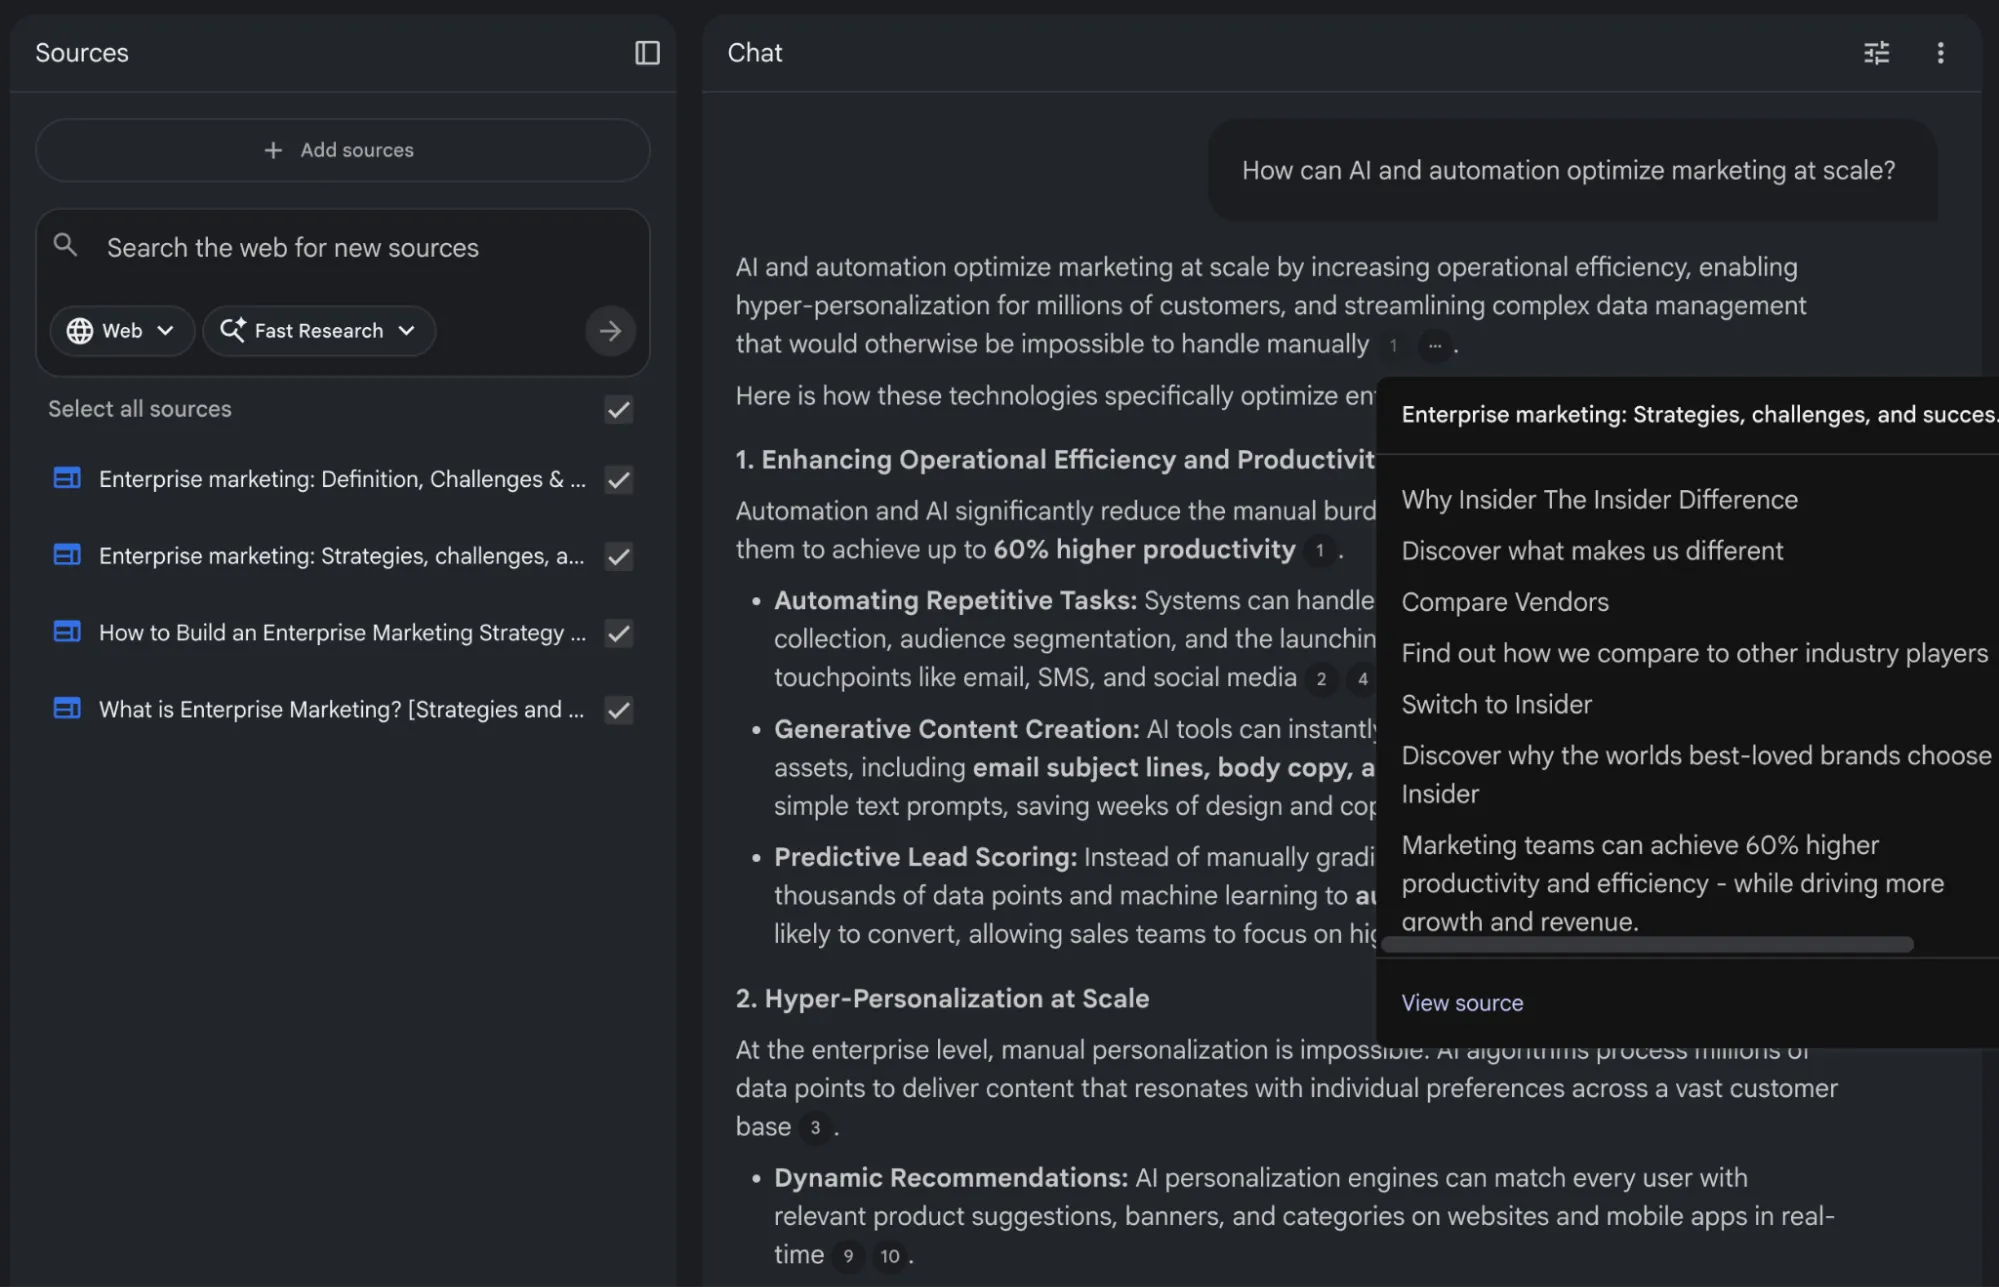Uncheck 'Enterprise marketing: Definition, Challenges' source

tap(619, 480)
